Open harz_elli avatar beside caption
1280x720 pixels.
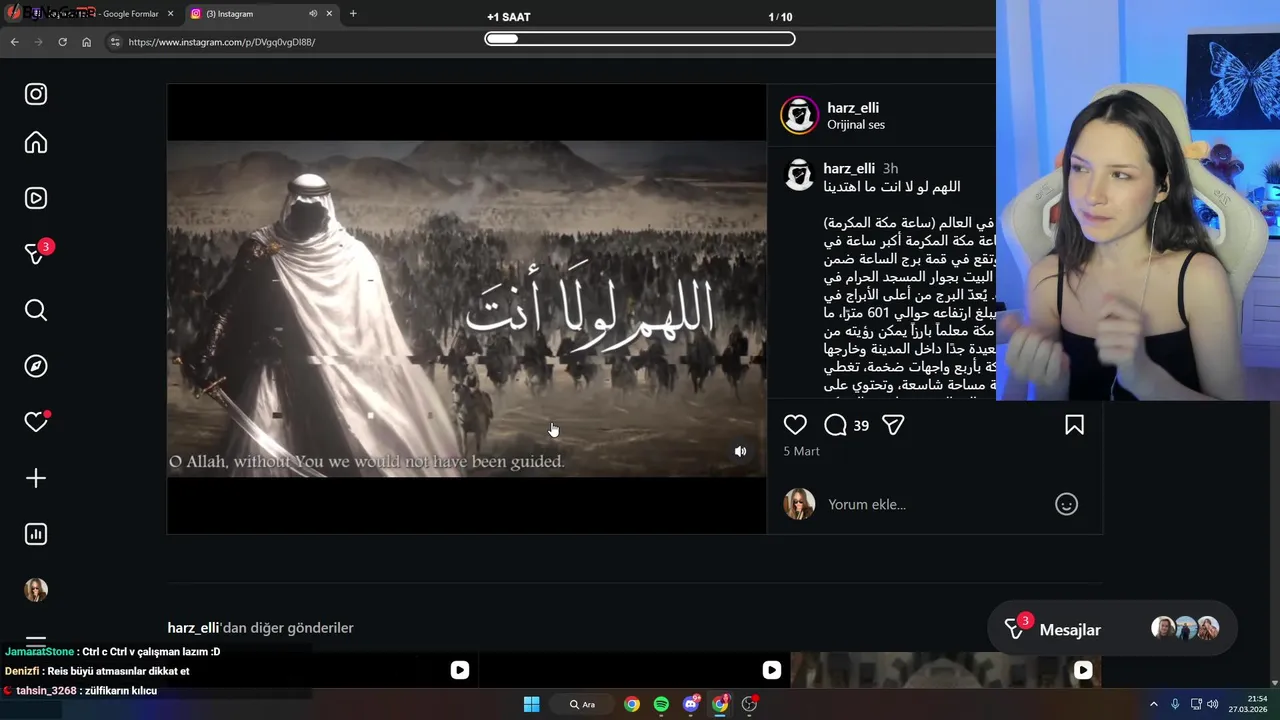(x=799, y=175)
